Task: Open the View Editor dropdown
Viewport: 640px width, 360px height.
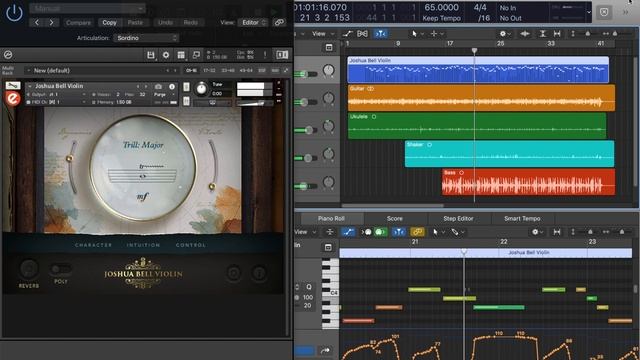Action: coord(254,22)
